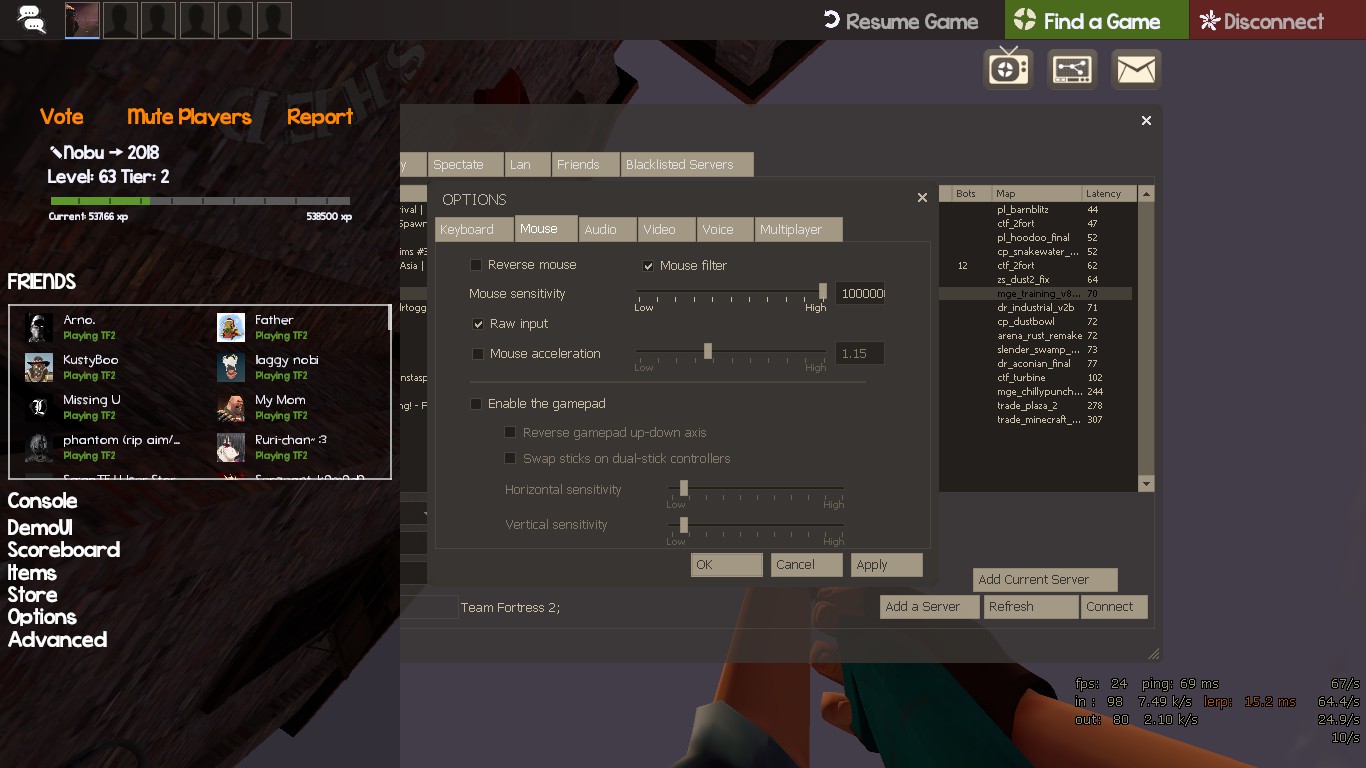The width and height of the screenshot is (1366, 768).
Task: Click the Mouse acceleration slider handle
Action: pos(708,351)
